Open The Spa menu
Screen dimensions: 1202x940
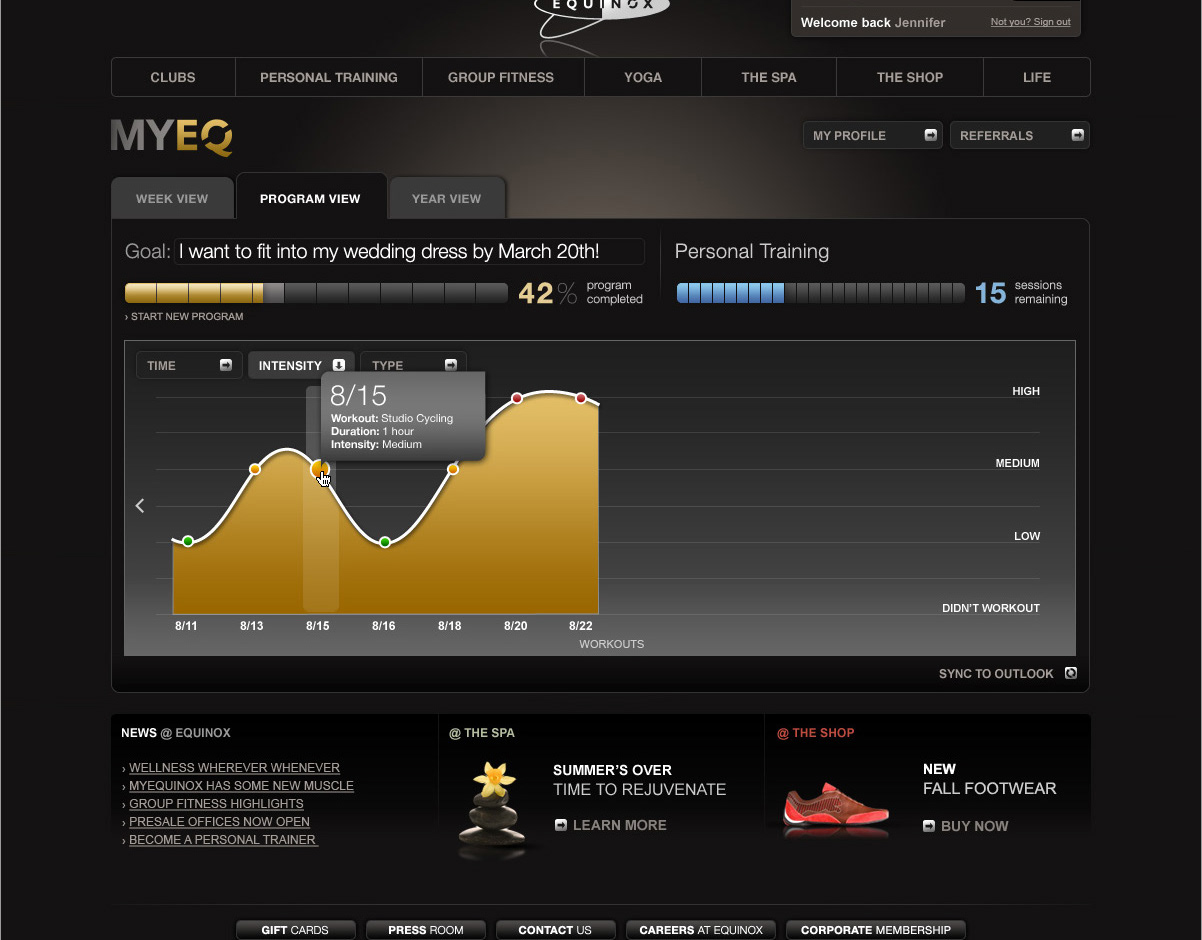769,77
